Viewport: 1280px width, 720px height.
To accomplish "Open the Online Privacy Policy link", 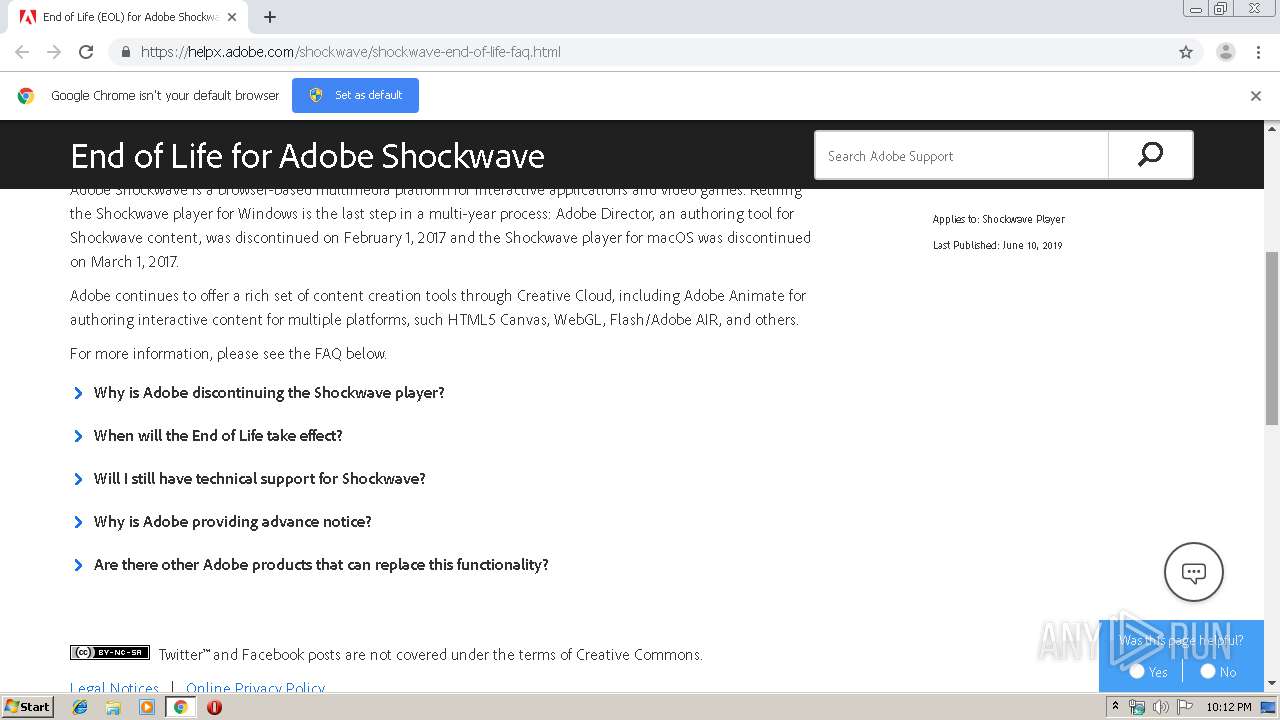I will coord(255,687).
